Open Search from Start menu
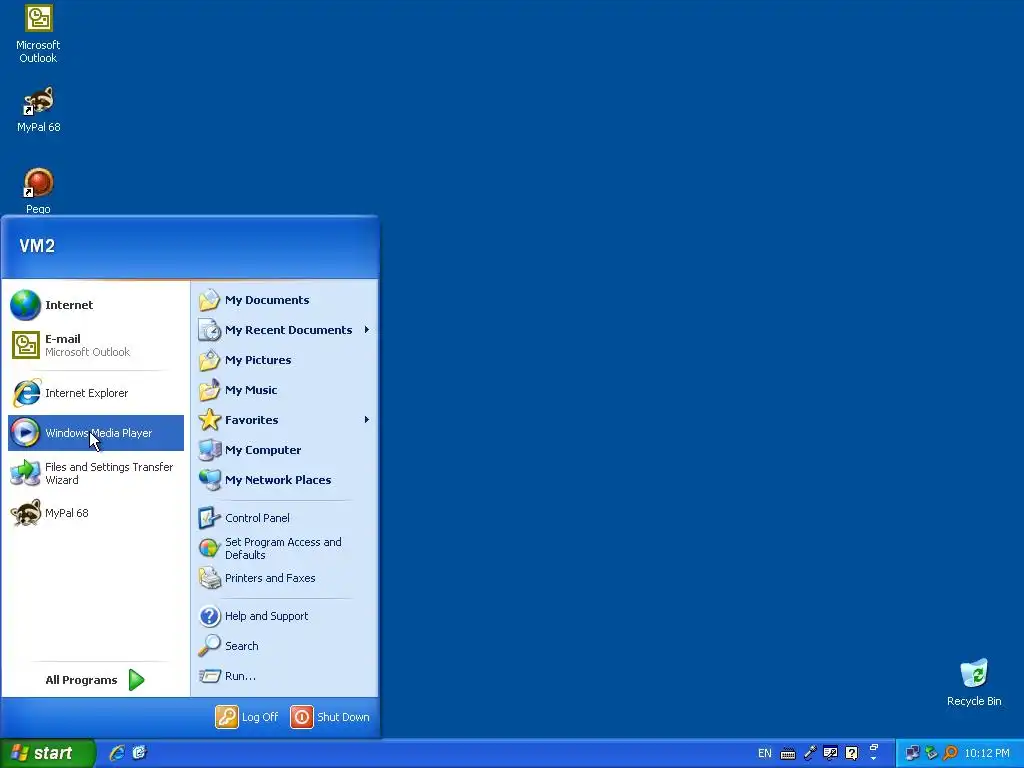Screen dimensions: 1024x768 tap(285, 646)
